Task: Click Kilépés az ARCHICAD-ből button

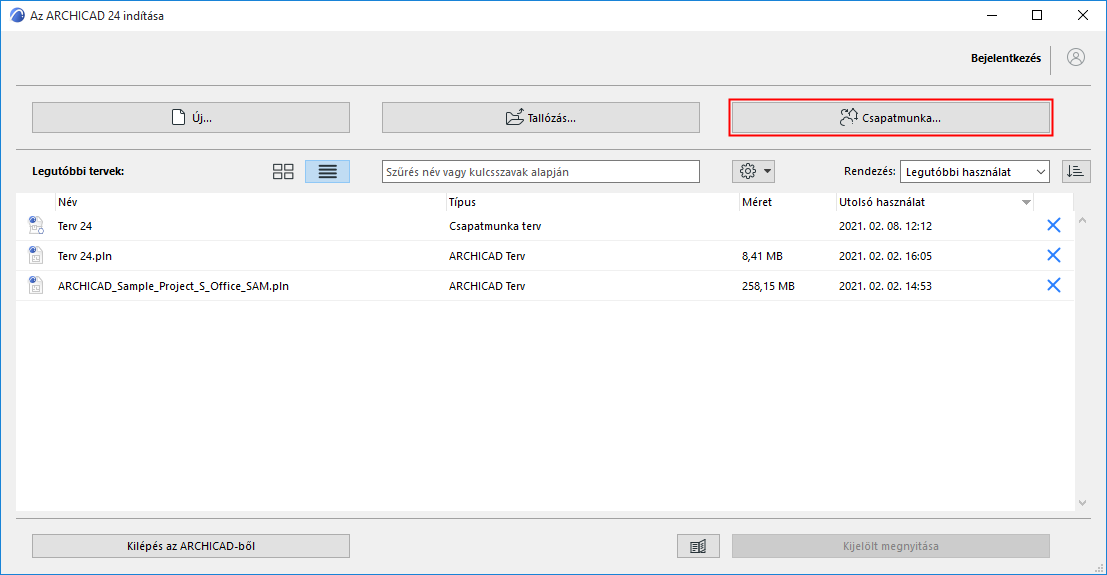Action: [x=191, y=546]
